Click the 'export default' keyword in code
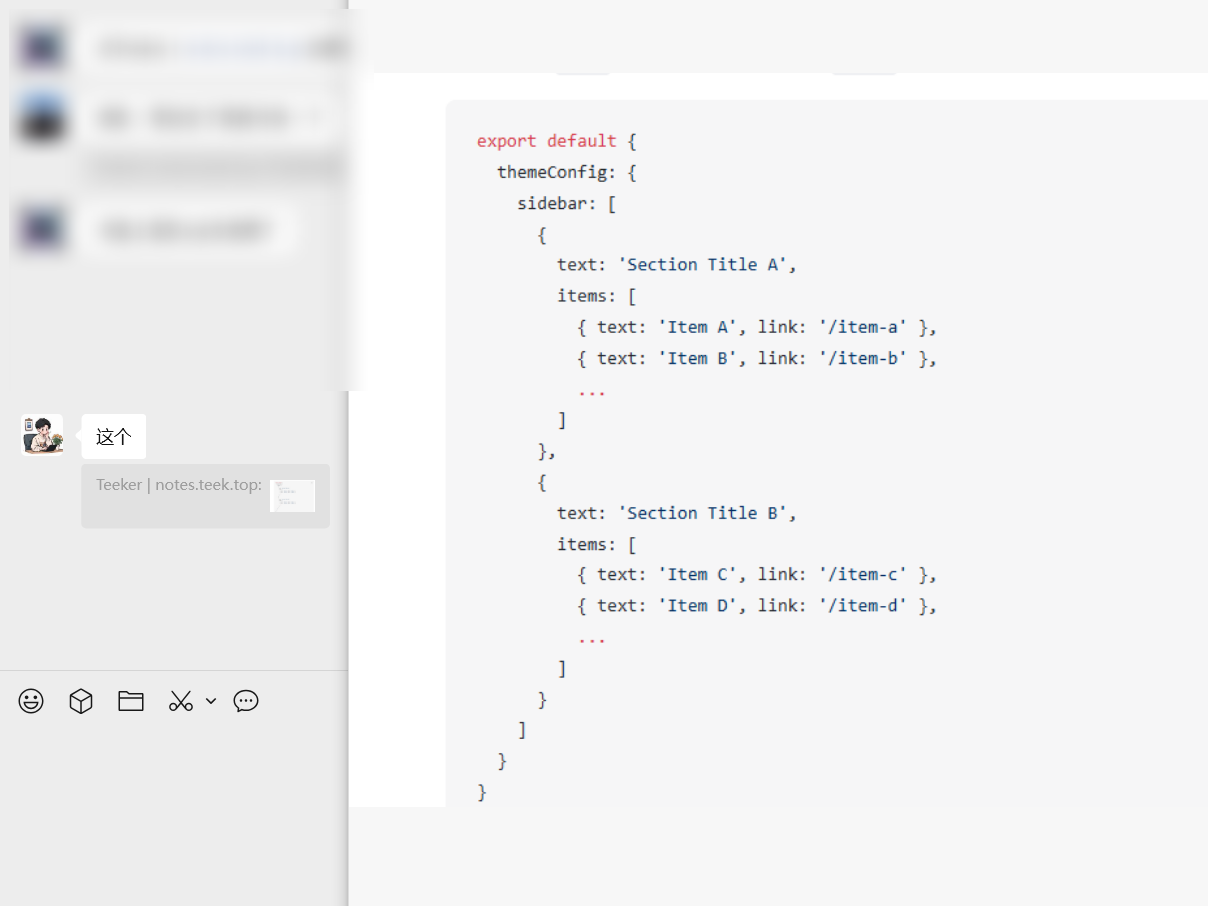 point(546,141)
